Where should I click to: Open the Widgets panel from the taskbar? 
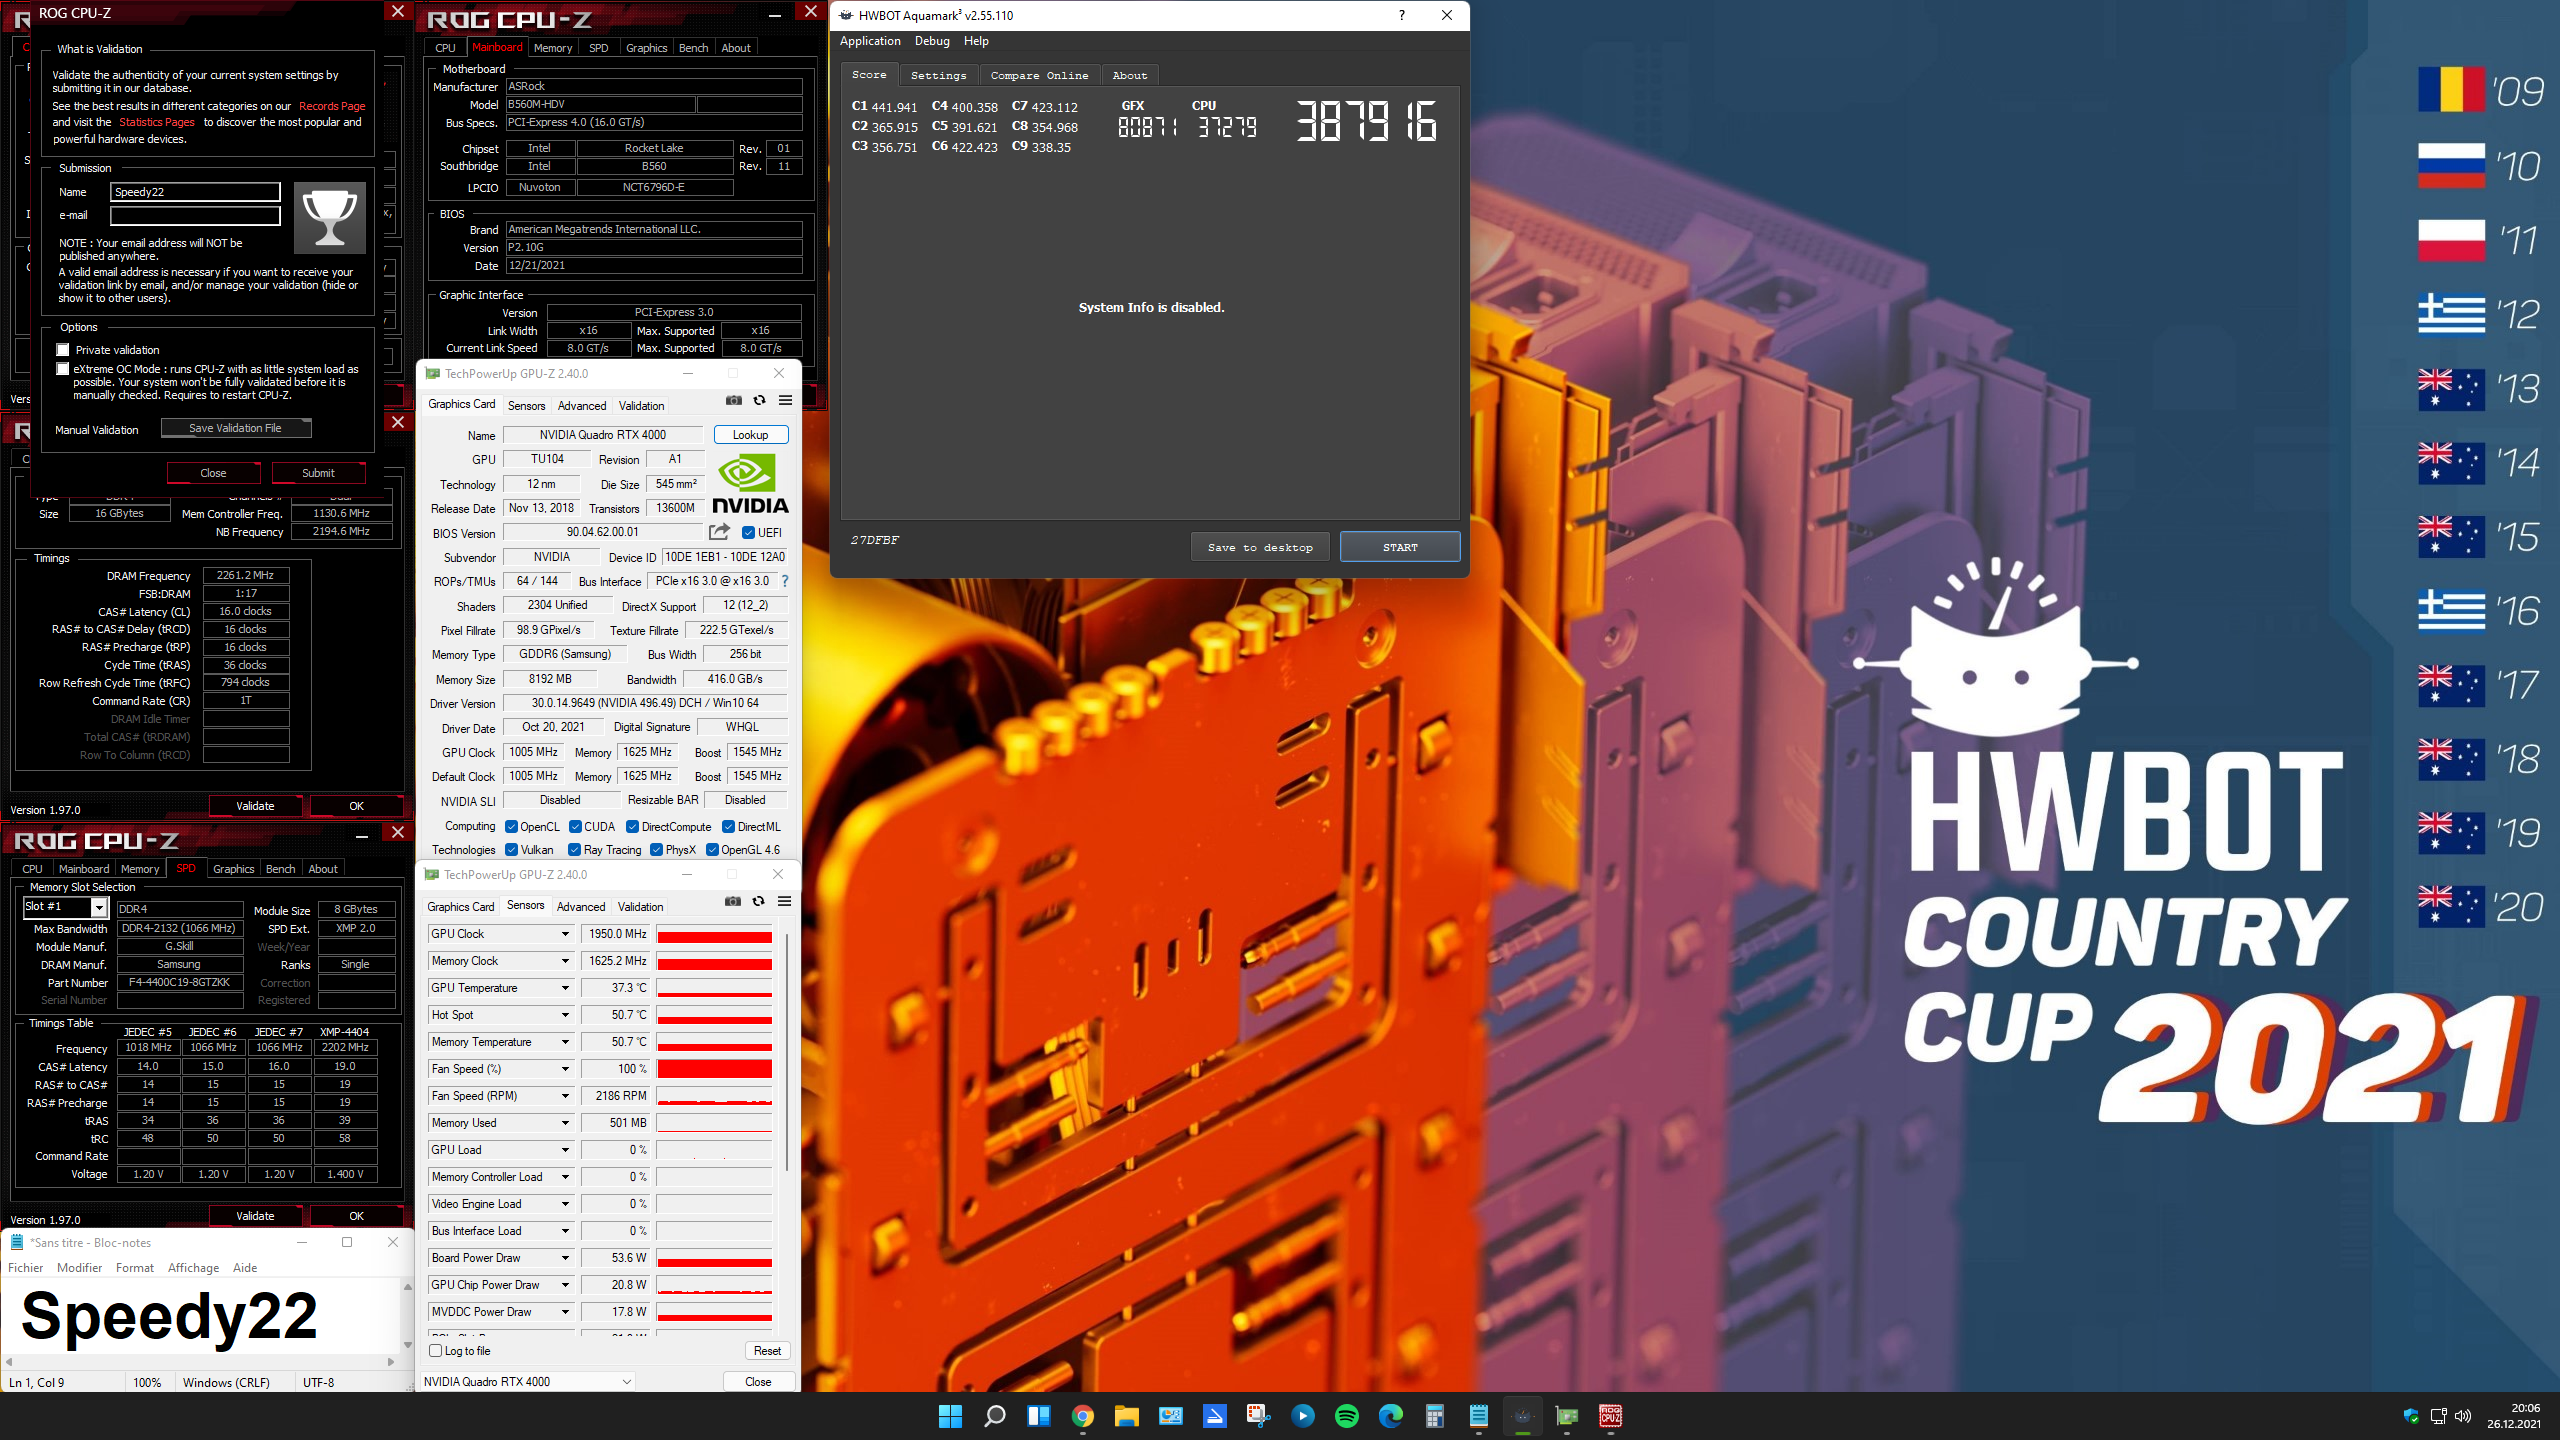[x=1039, y=1416]
